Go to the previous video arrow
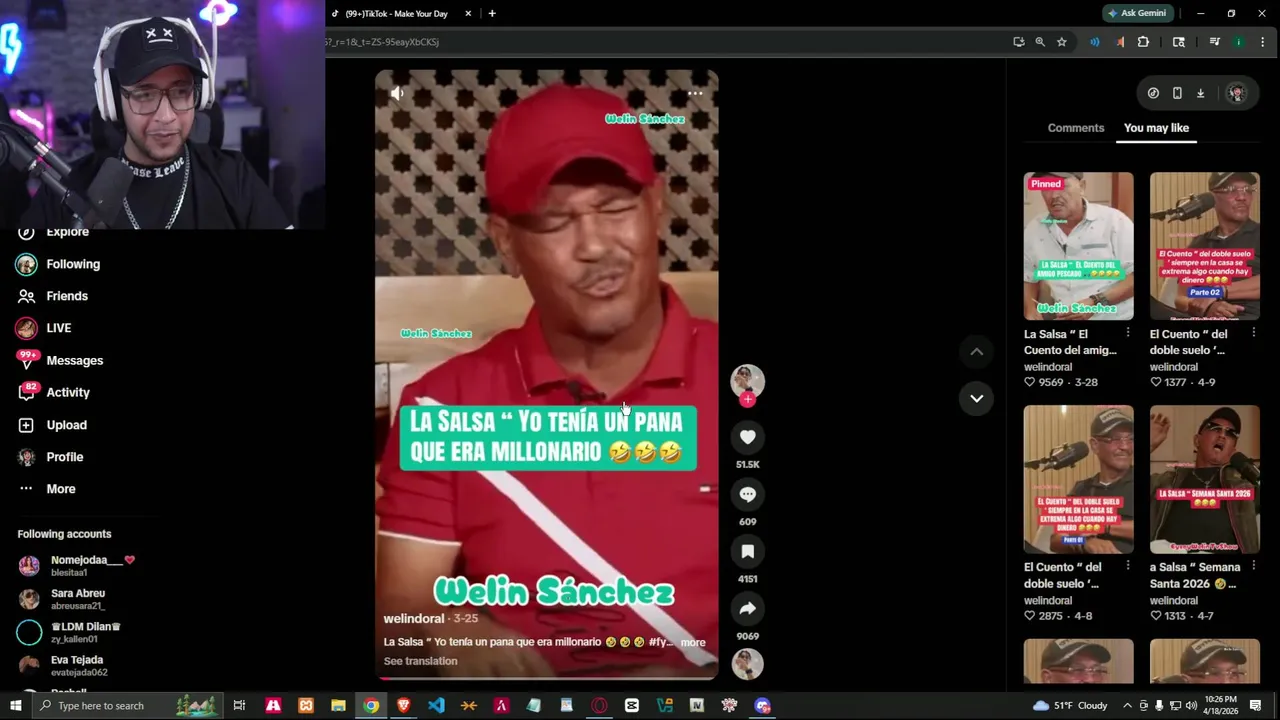This screenshot has width=1280, height=720. point(977,351)
